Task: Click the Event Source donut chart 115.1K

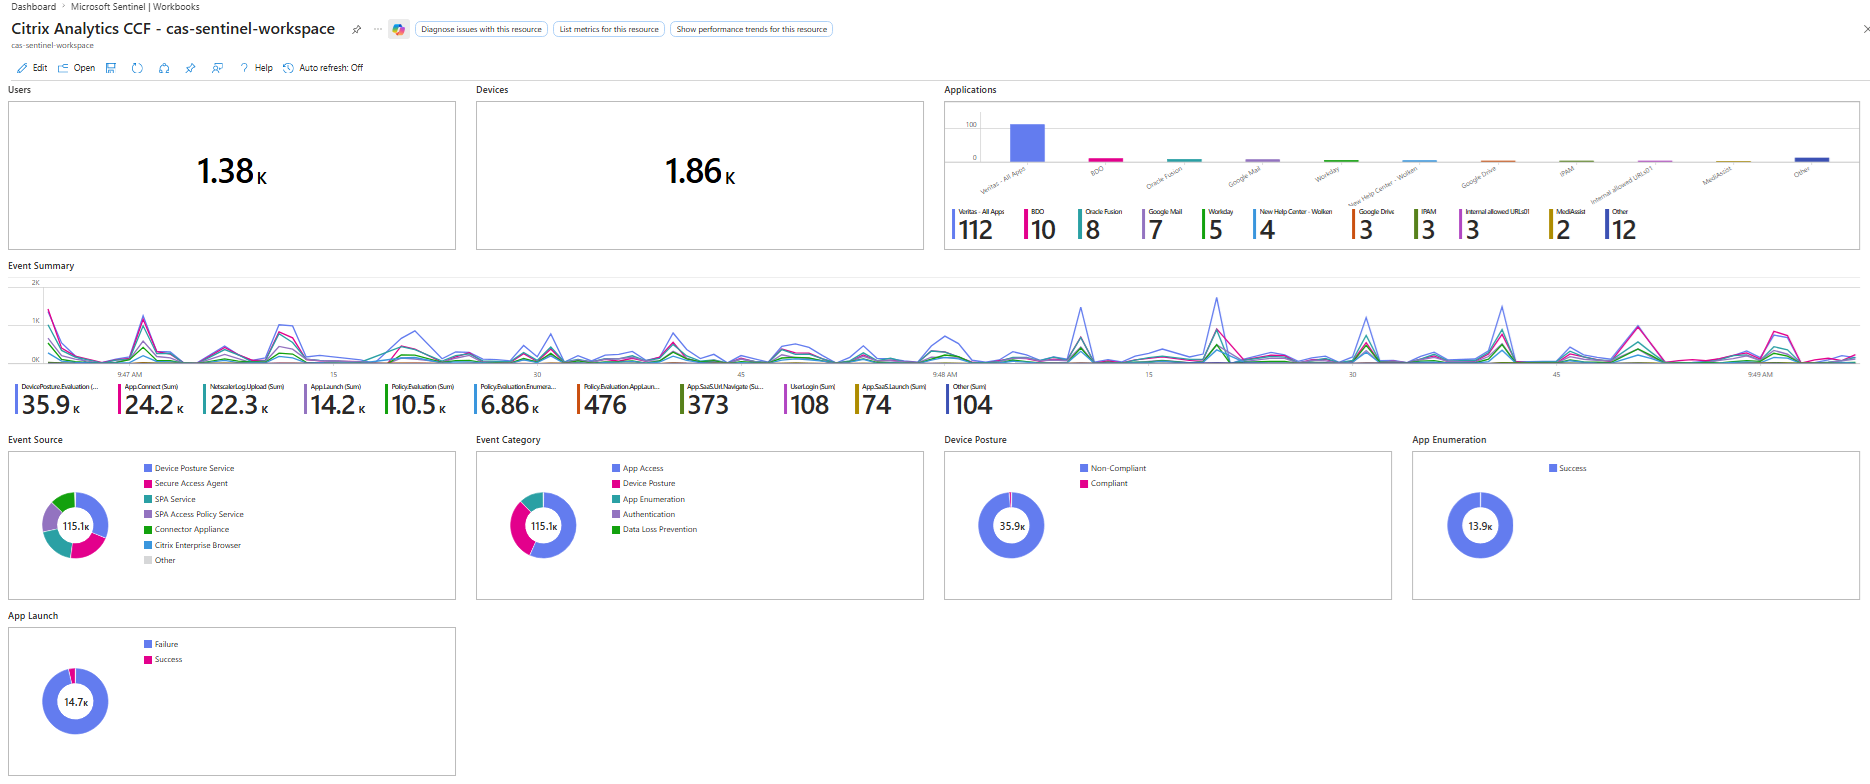Action: click(75, 525)
